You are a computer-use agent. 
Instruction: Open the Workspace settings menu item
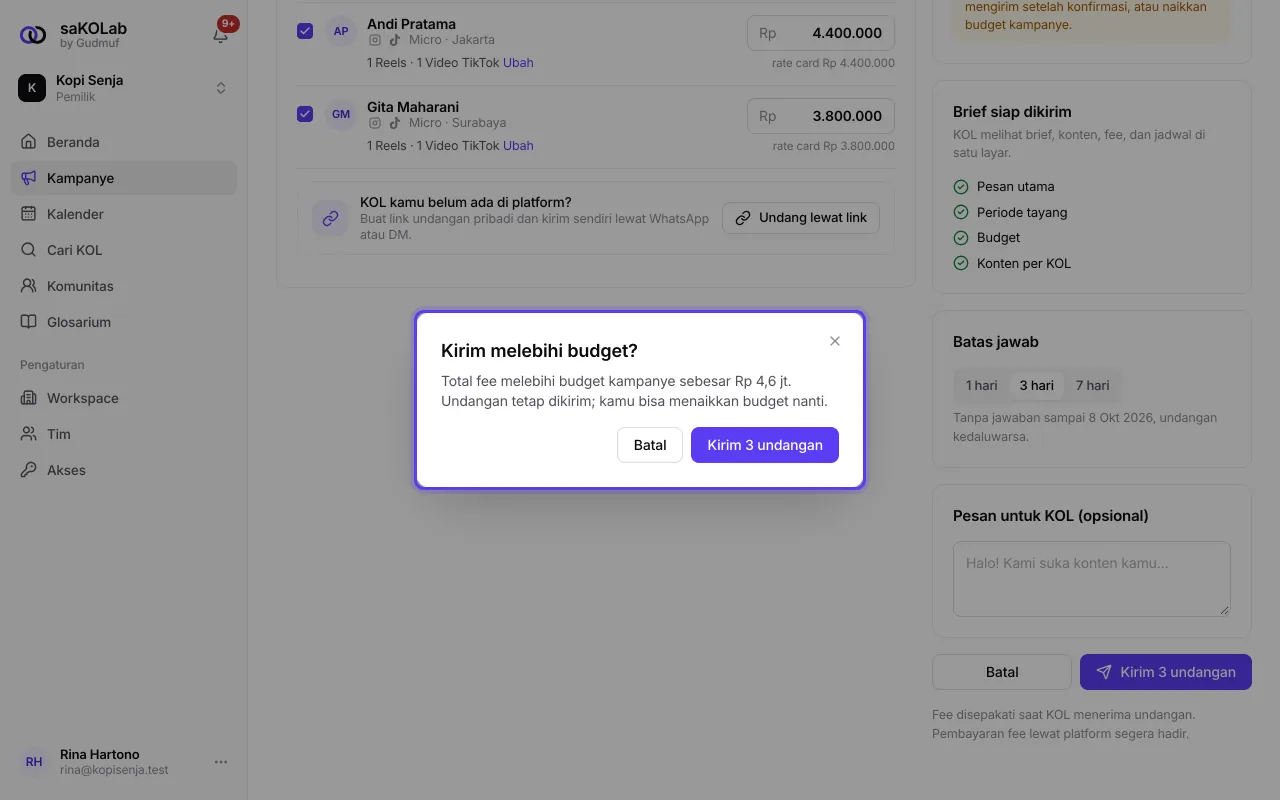[x=124, y=398]
